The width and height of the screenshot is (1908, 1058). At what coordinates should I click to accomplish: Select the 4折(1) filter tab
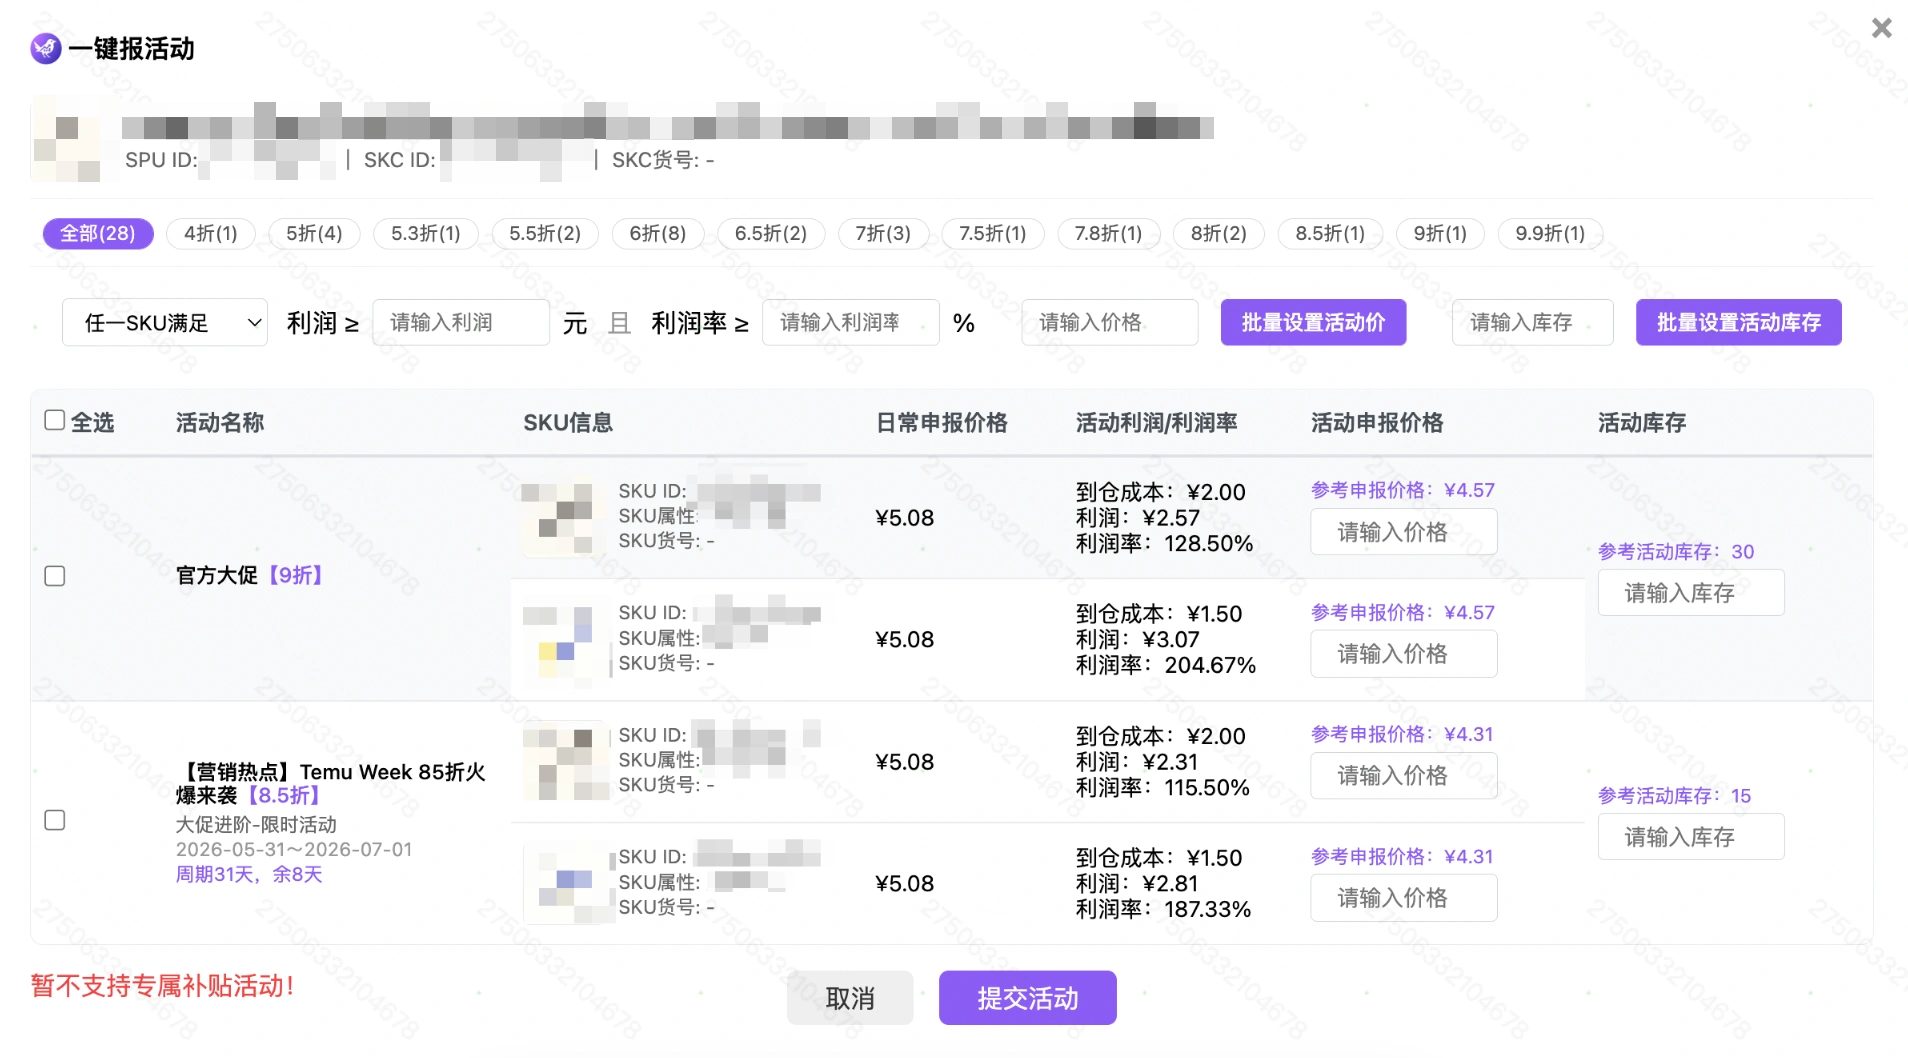(x=211, y=233)
